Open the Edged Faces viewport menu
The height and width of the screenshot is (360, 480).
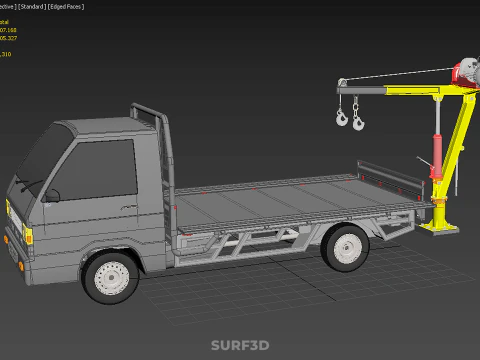coord(66,7)
